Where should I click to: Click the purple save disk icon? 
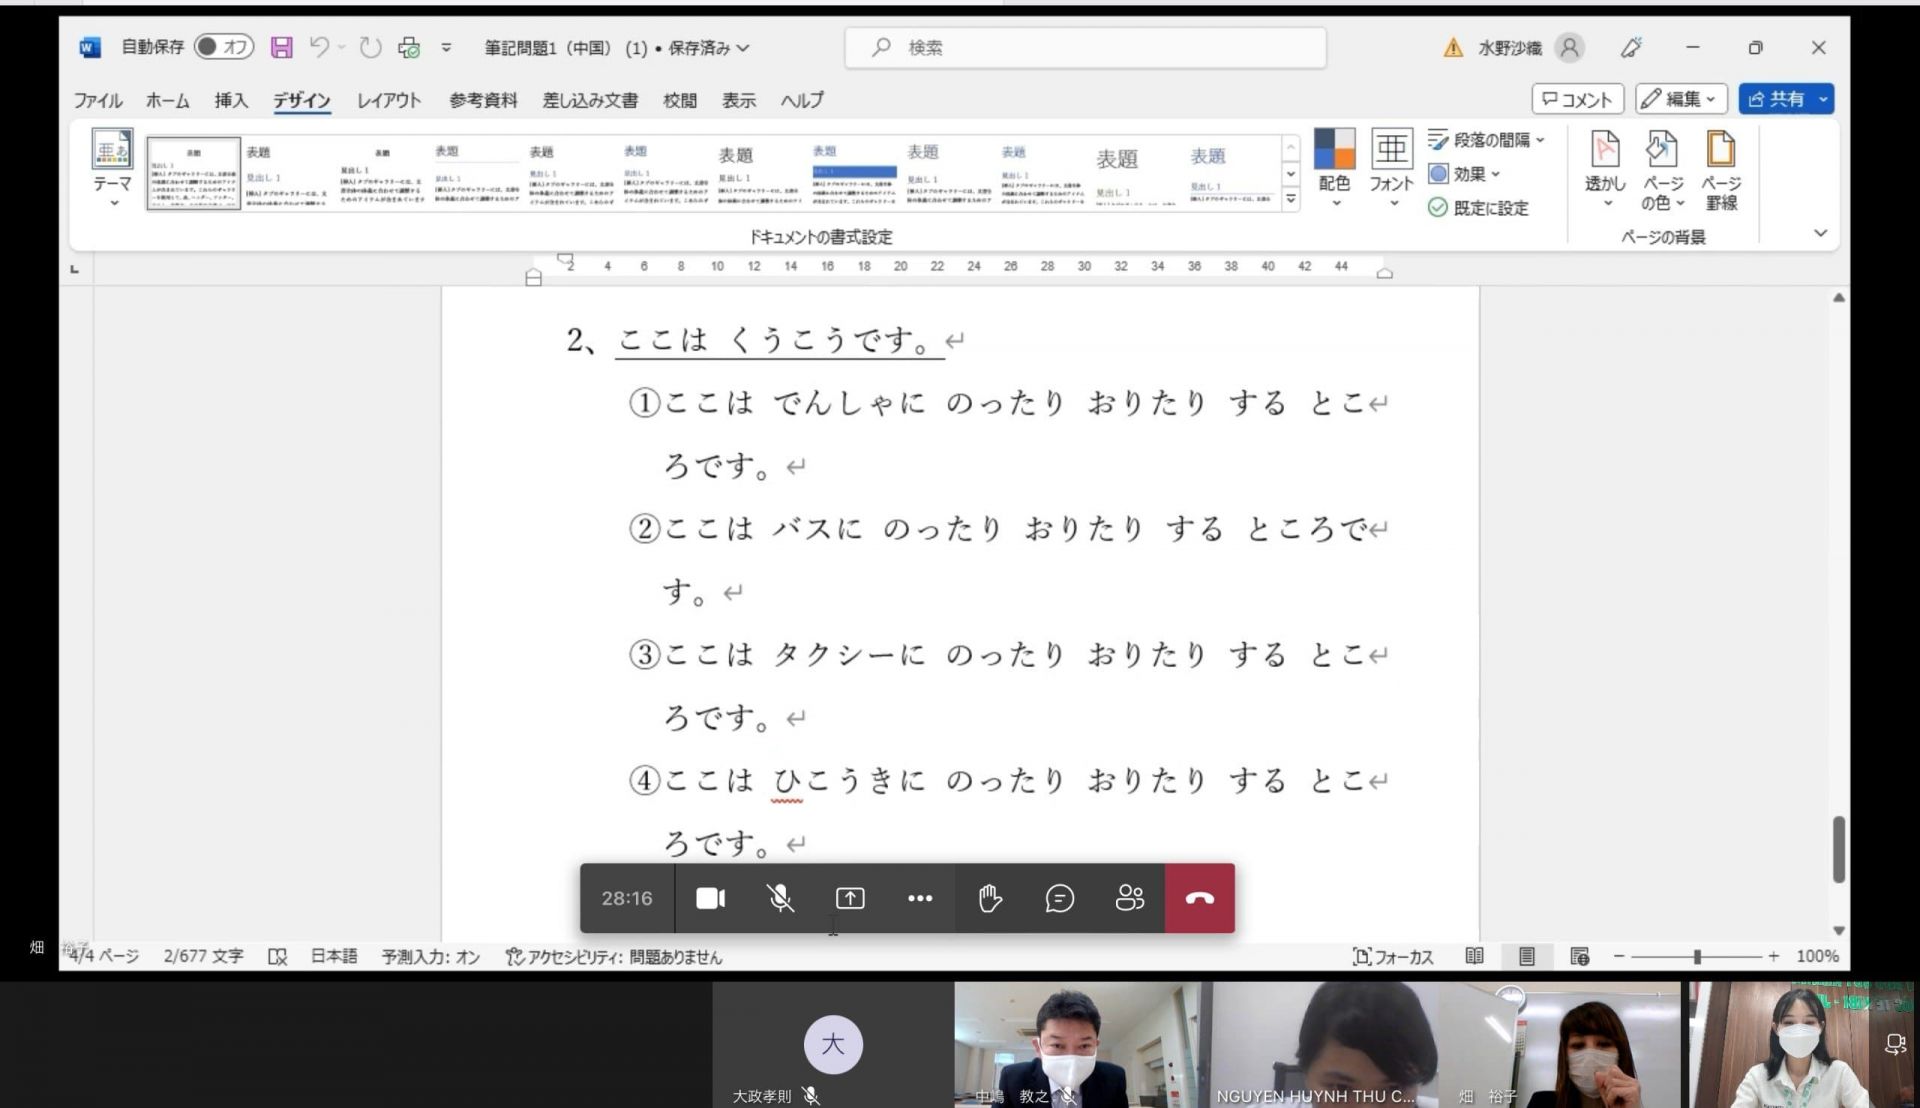(282, 47)
